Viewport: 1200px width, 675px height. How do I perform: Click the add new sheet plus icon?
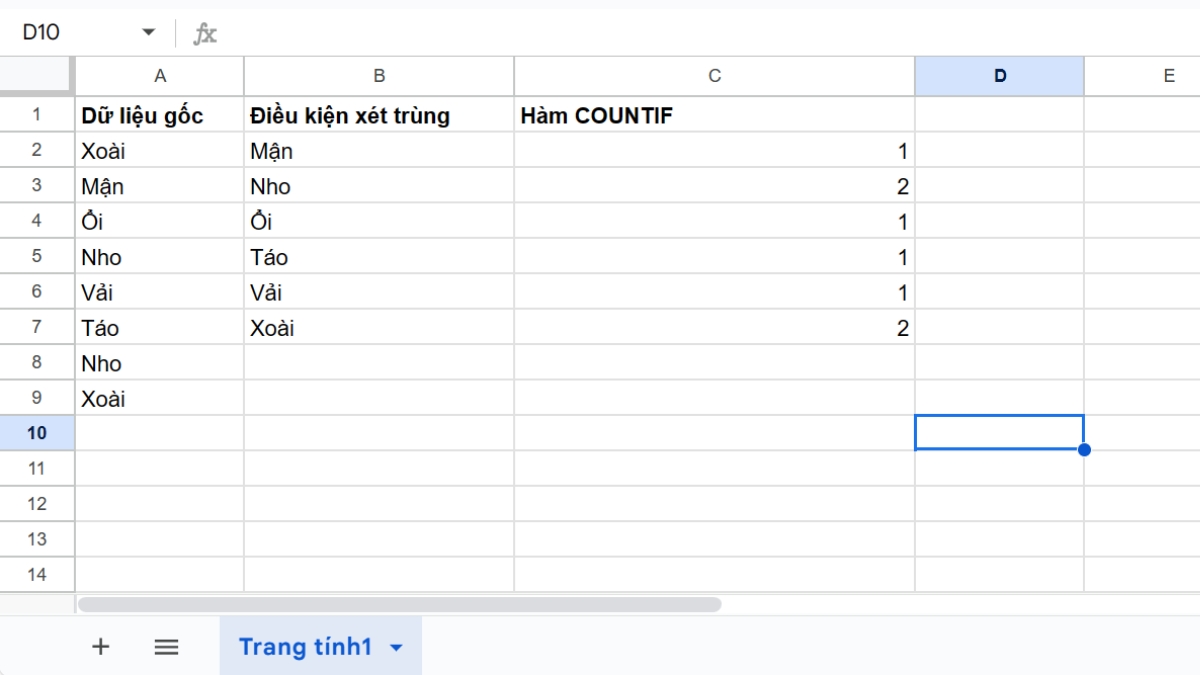(x=100, y=647)
